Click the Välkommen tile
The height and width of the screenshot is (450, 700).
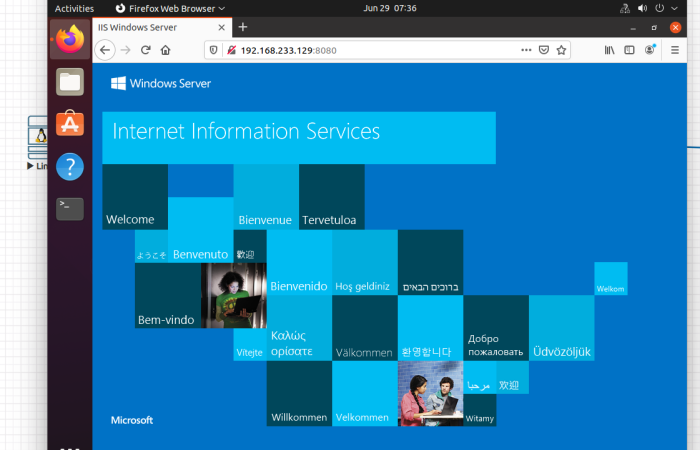[x=365, y=328]
